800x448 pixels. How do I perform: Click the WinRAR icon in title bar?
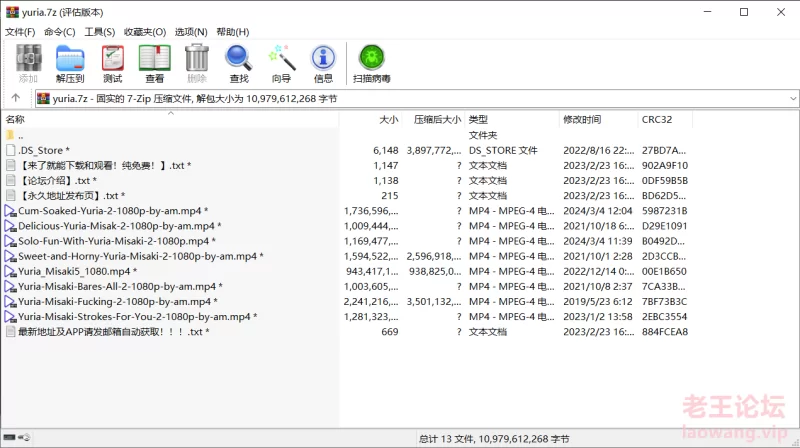pos(12,12)
